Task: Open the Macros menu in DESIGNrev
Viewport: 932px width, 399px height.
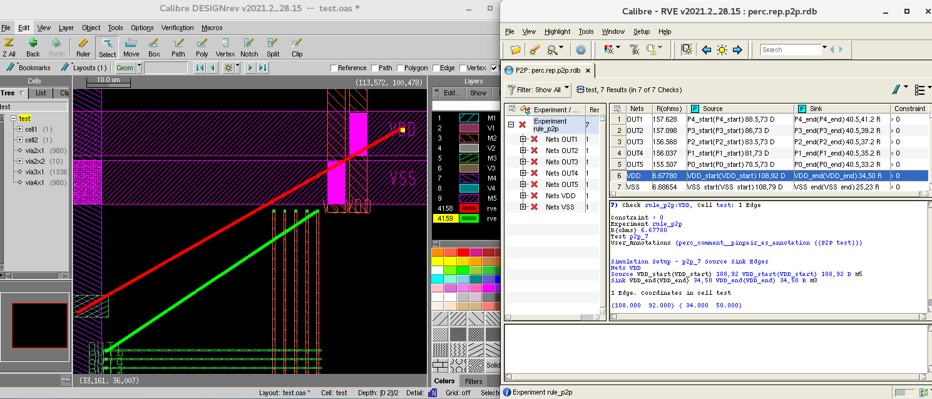Action: click(212, 27)
